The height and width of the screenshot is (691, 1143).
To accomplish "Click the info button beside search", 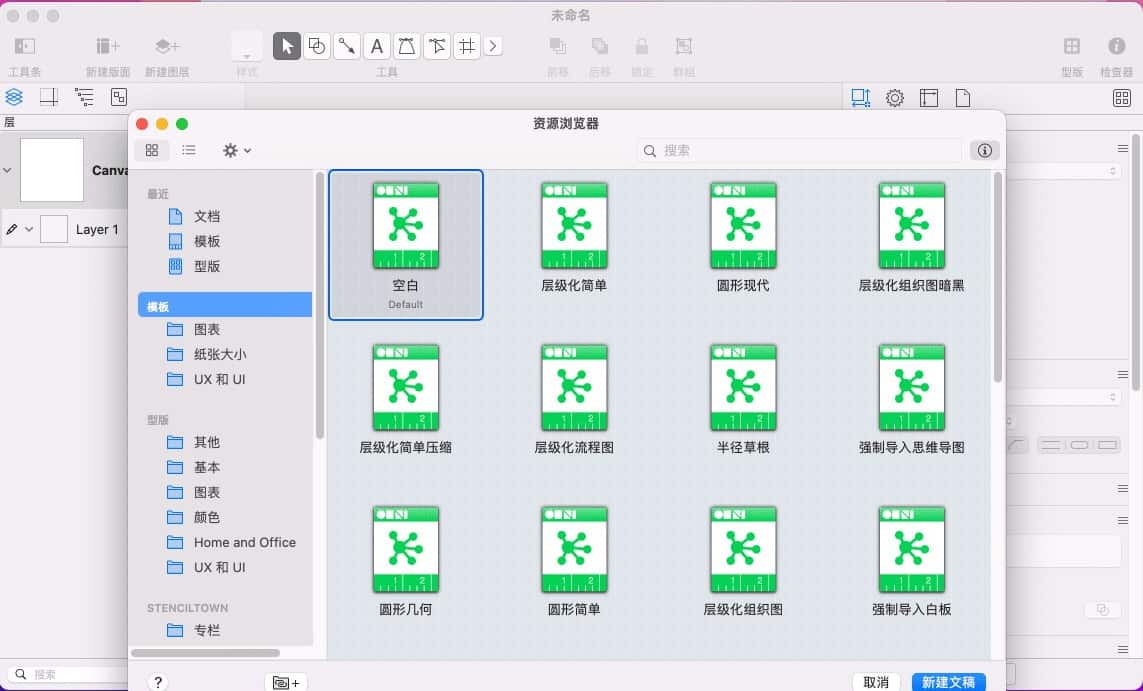I will point(984,150).
